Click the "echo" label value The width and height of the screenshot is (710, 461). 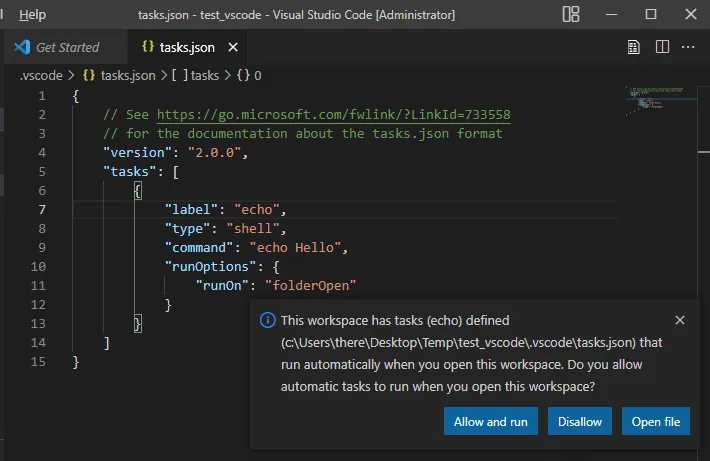click(257, 210)
